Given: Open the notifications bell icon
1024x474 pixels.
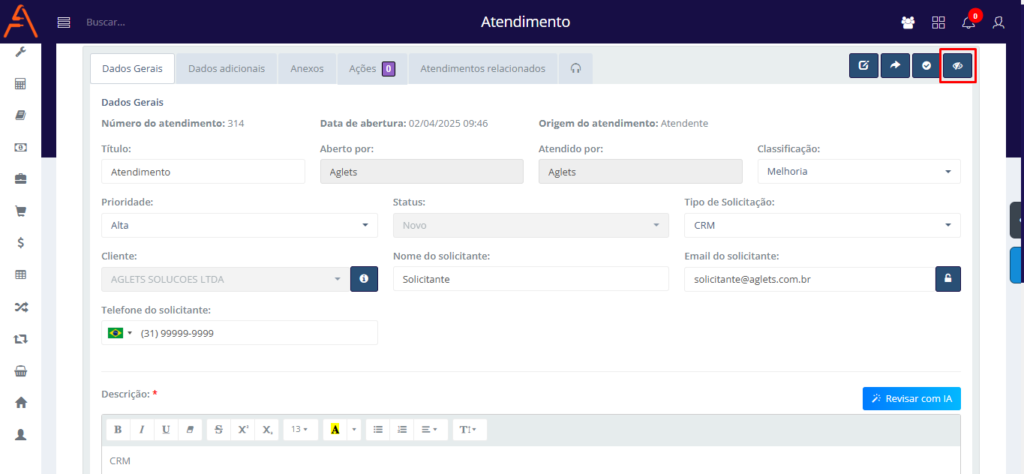Looking at the screenshot, I should pos(968,22).
